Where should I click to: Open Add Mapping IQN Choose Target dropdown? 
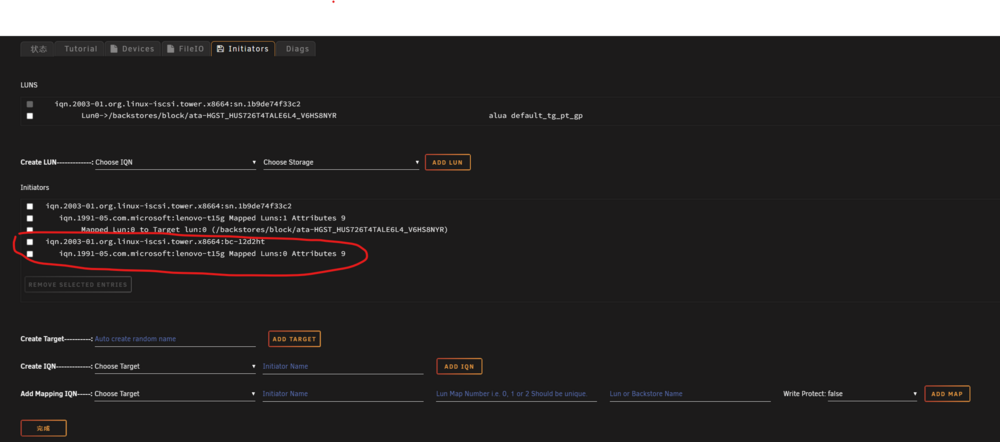(x=175, y=394)
